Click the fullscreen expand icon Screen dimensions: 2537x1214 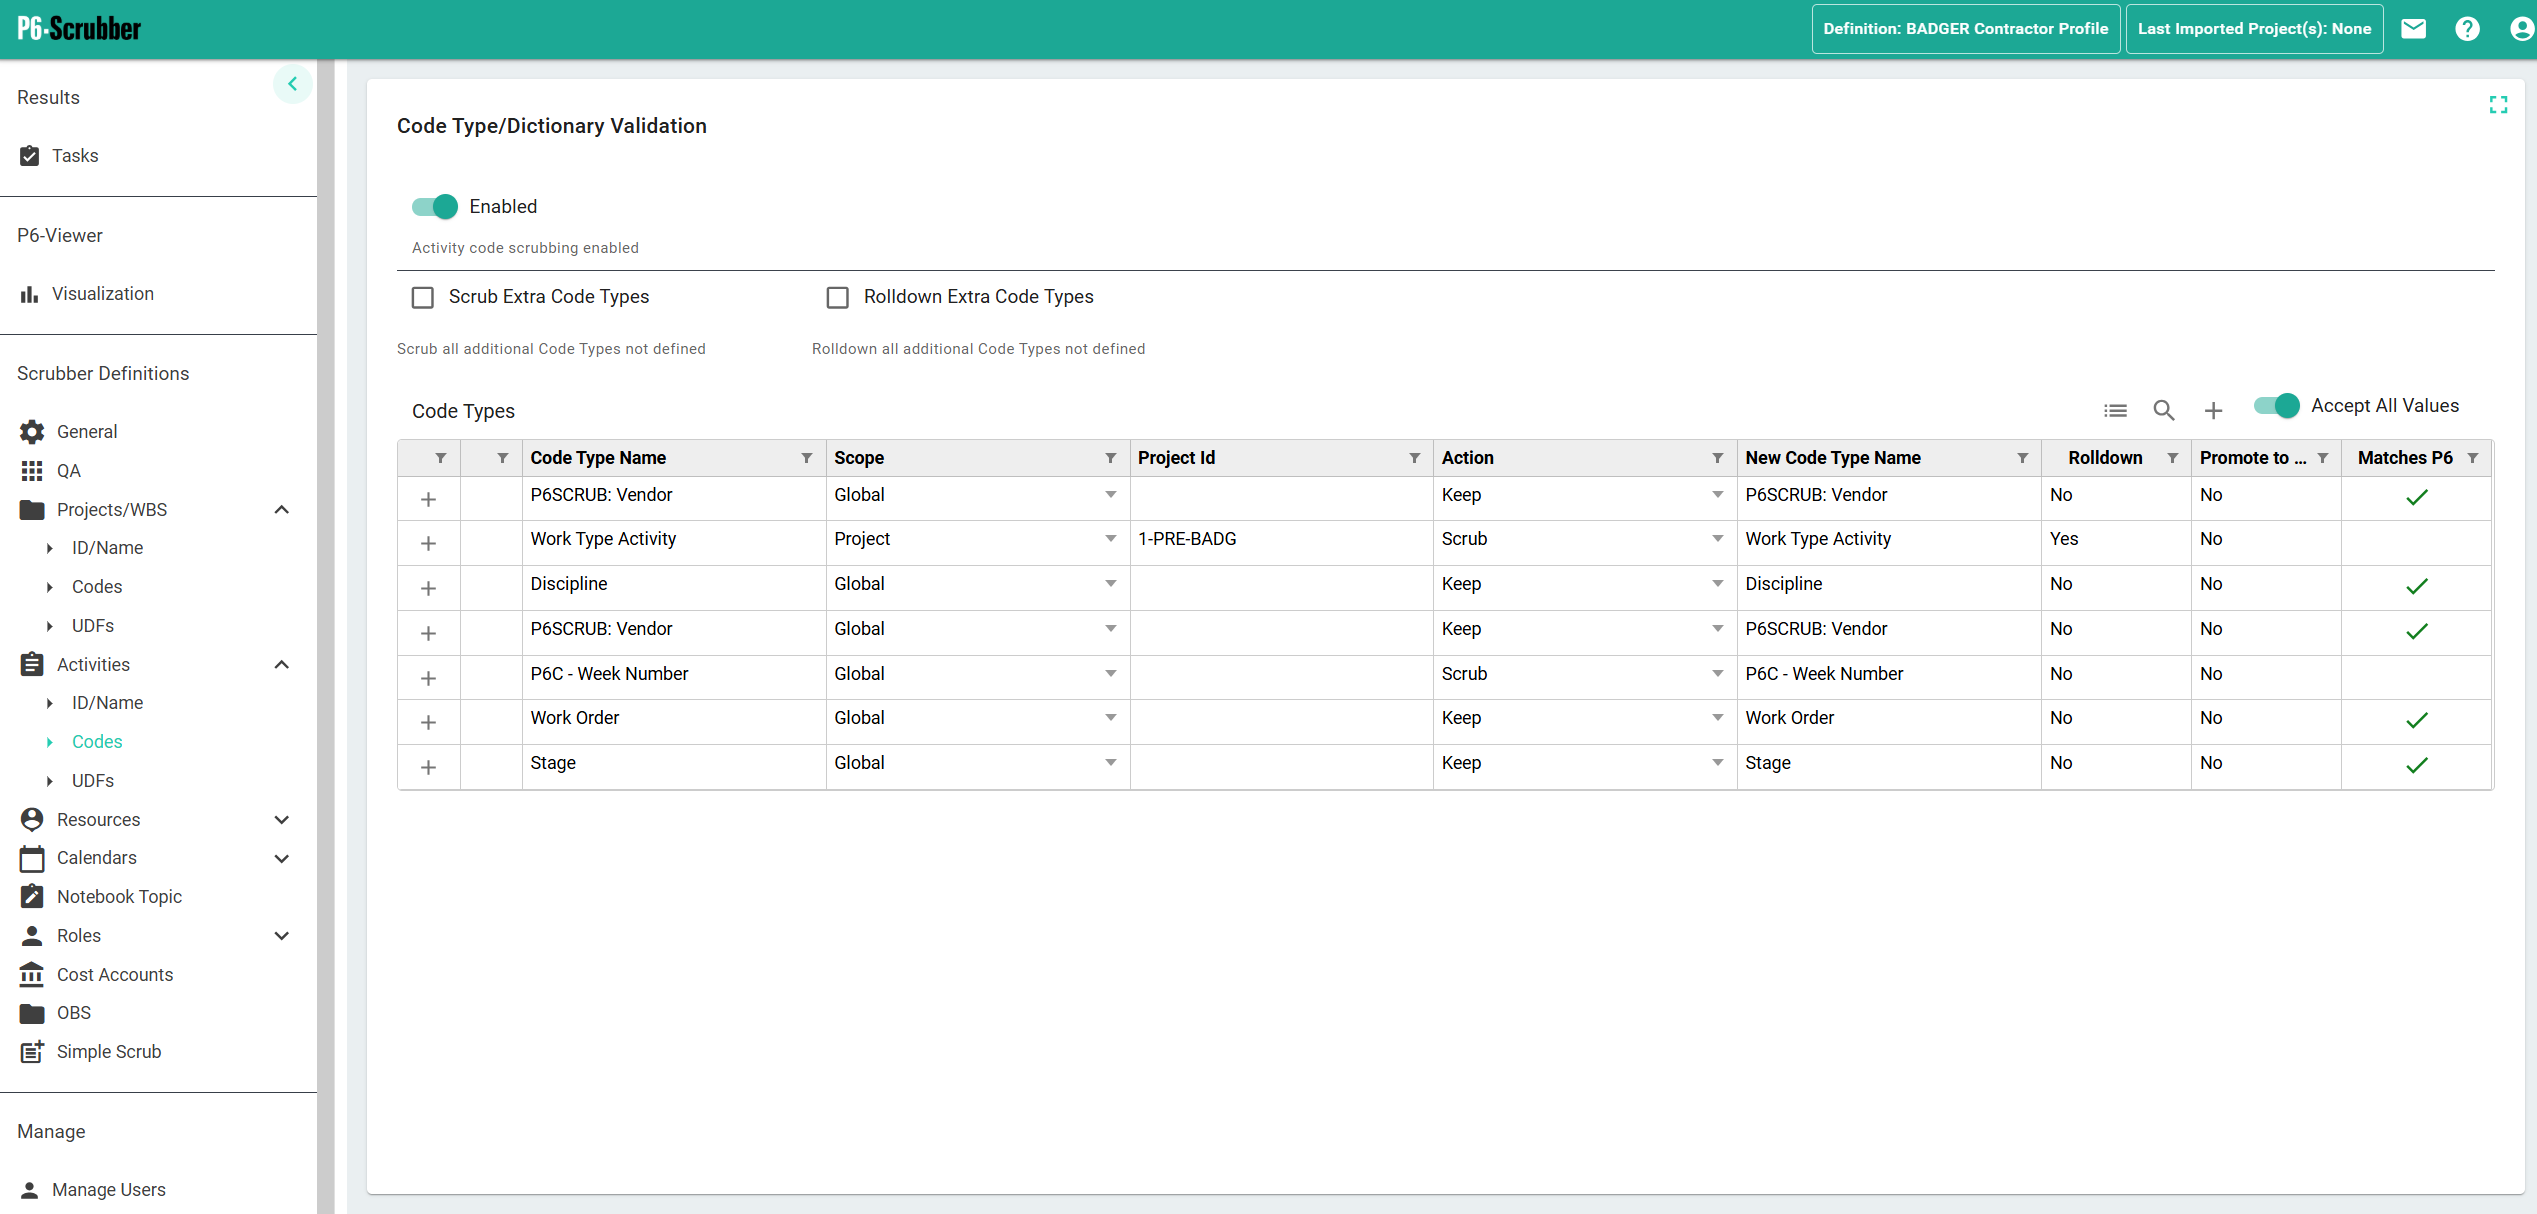click(x=2498, y=105)
